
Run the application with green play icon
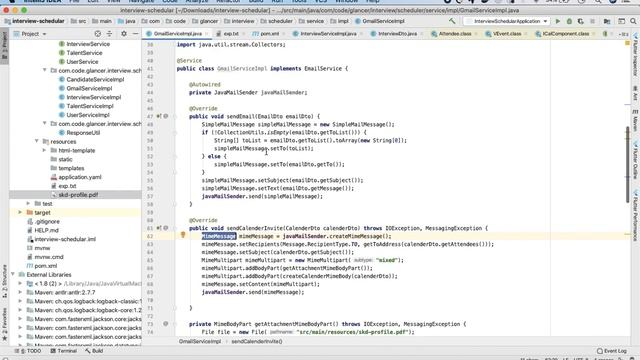[x=558, y=21]
